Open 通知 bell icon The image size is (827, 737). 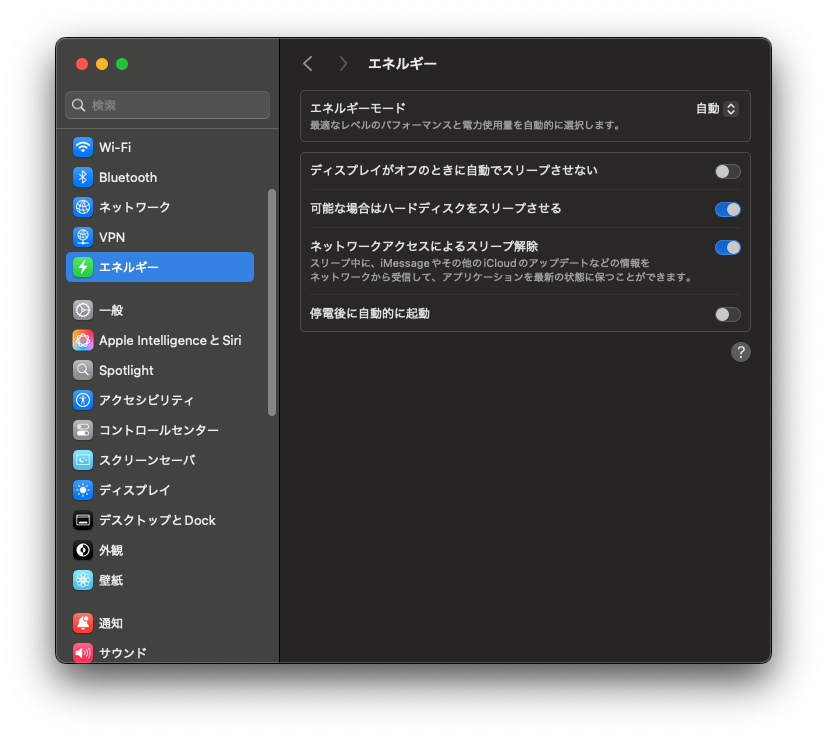(x=83, y=623)
